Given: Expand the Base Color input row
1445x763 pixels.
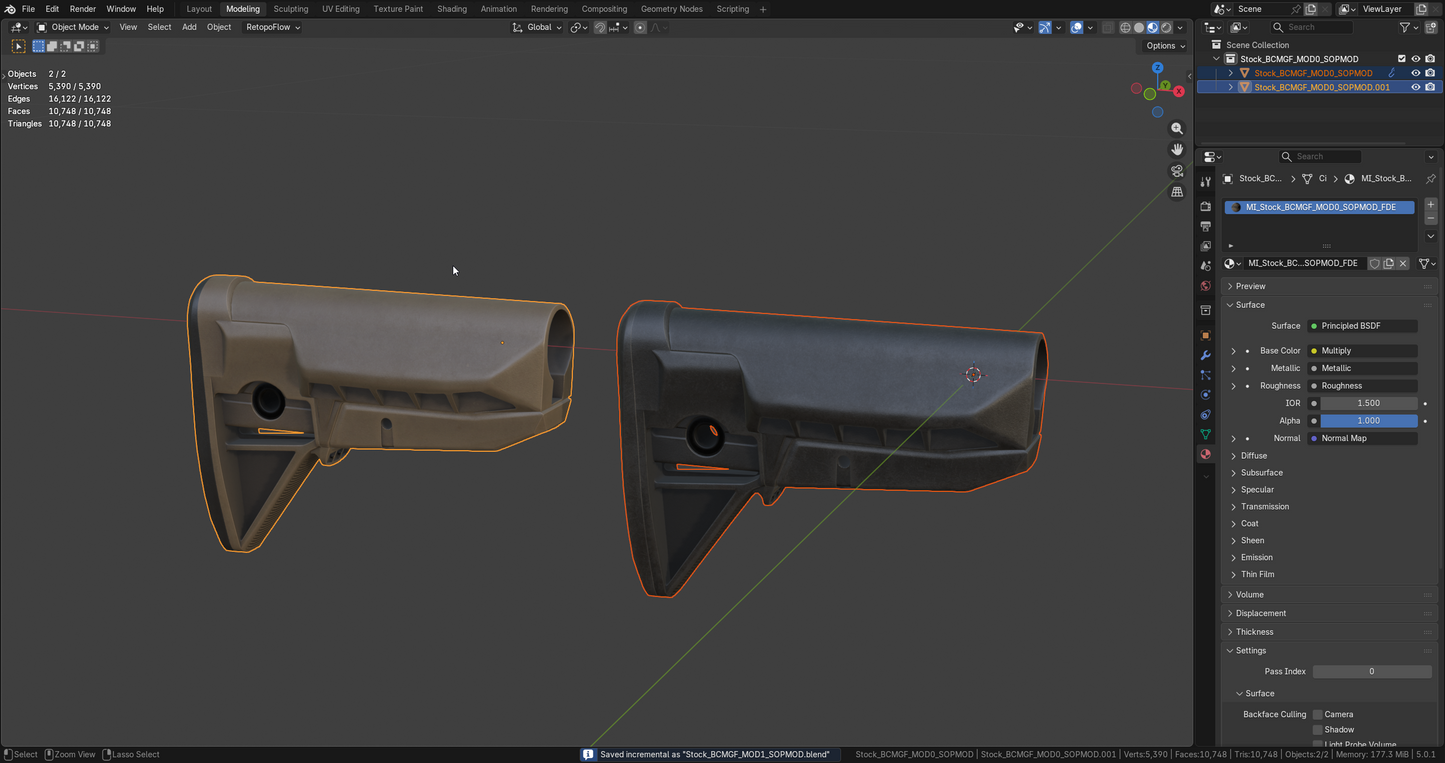Looking at the screenshot, I should click(x=1233, y=351).
